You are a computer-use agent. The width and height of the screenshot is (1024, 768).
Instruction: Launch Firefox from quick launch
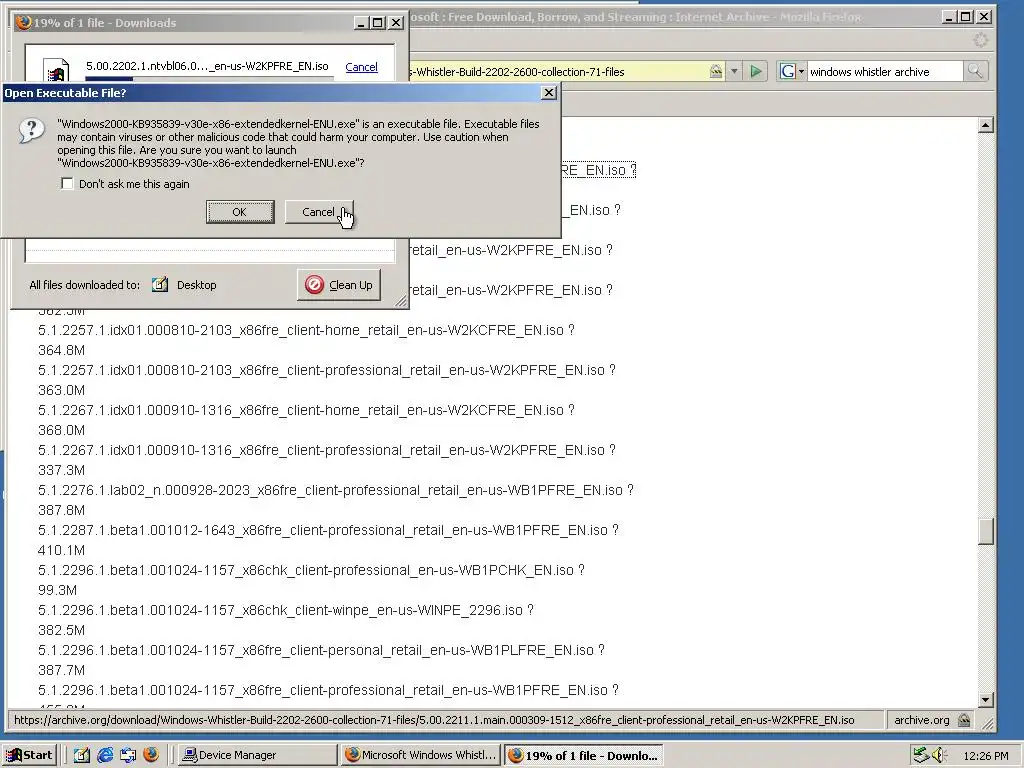[x=151, y=755]
